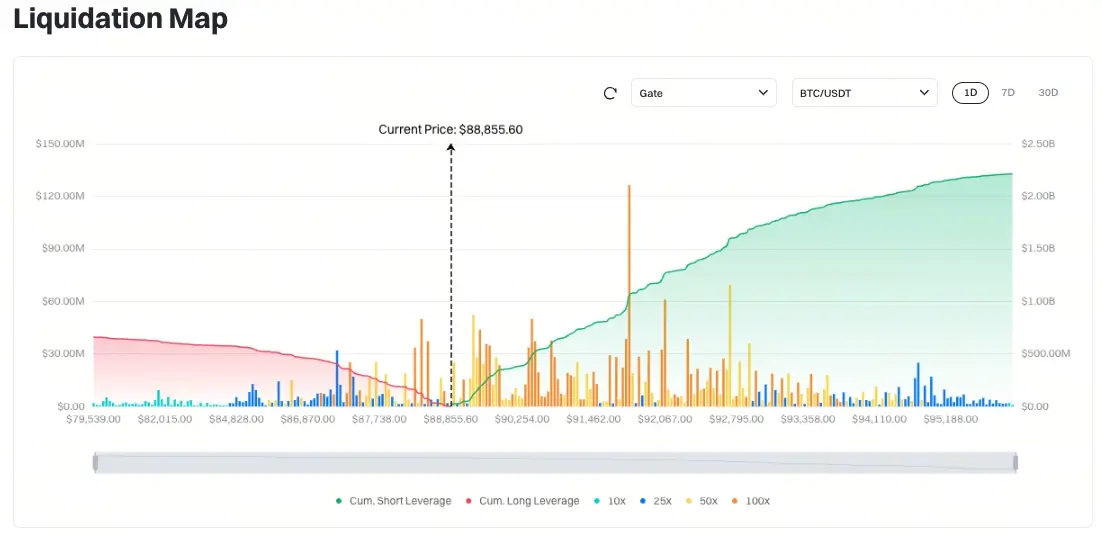Click the $95,188.00 x-axis label

(951, 420)
